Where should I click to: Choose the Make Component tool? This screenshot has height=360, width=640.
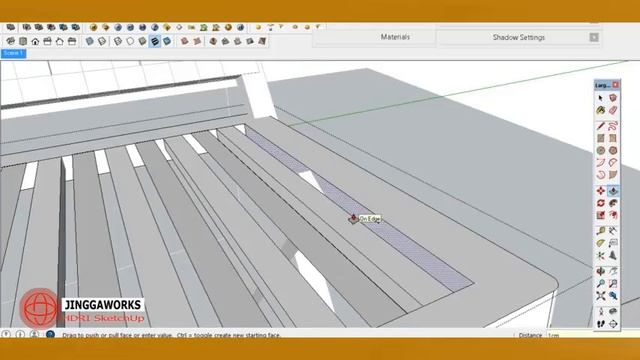point(613,98)
